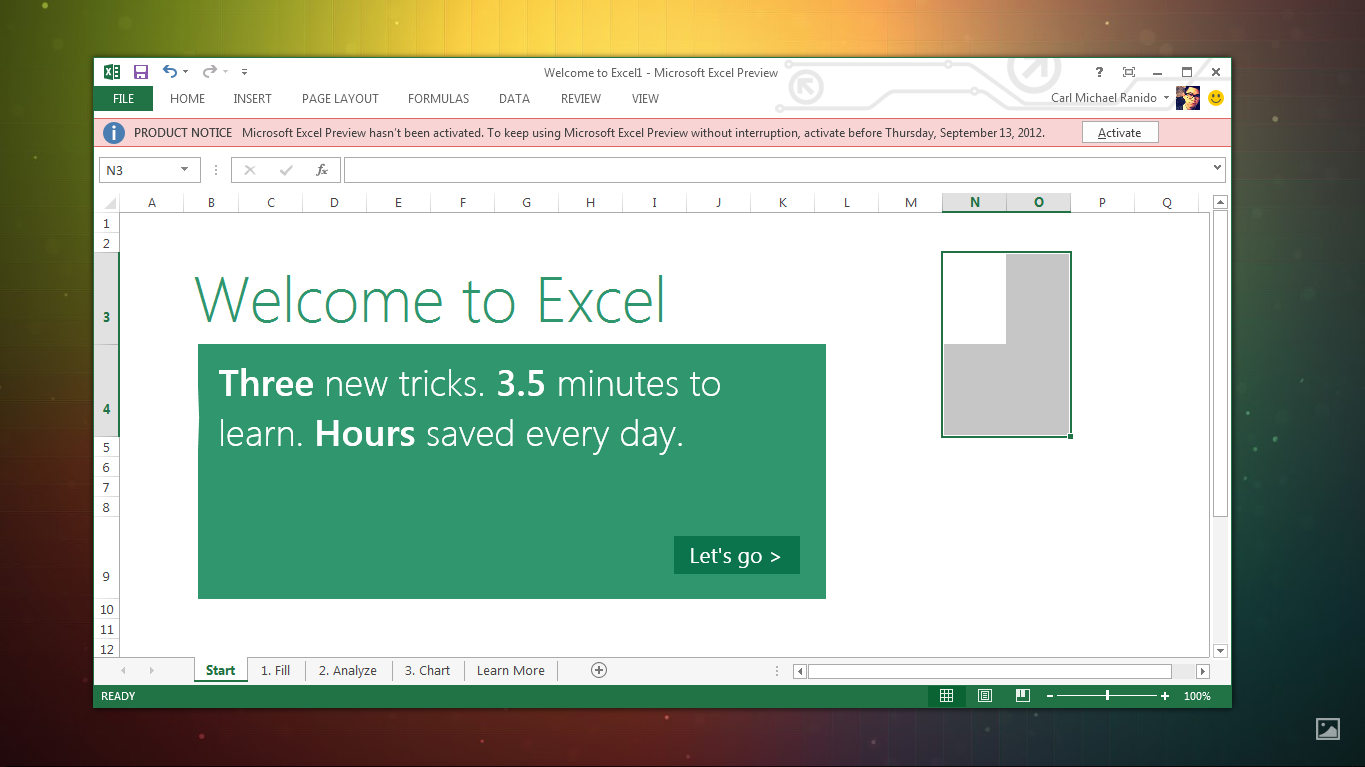Image resolution: width=1365 pixels, height=767 pixels.
Task: Open the Undo history dropdown arrow
Action: click(x=186, y=72)
